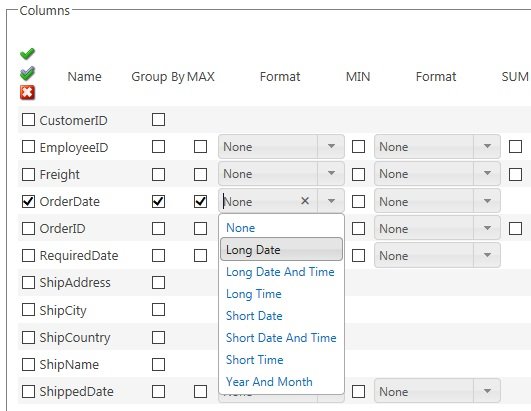The width and height of the screenshot is (531, 411).
Task: Check the CustomerID column checkbox
Action: point(28,120)
